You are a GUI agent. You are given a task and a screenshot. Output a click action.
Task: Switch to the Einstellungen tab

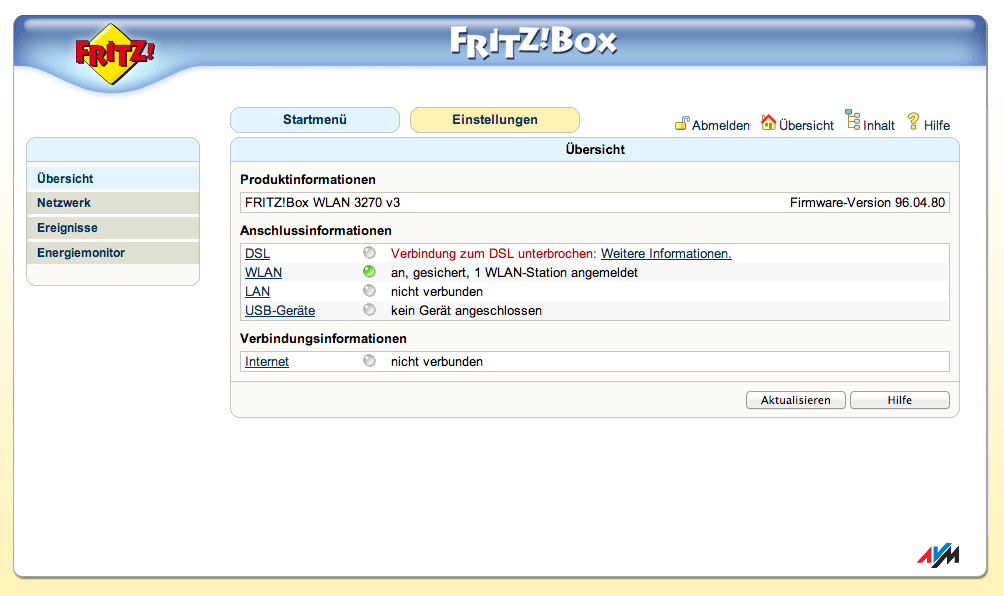click(495, 120)
